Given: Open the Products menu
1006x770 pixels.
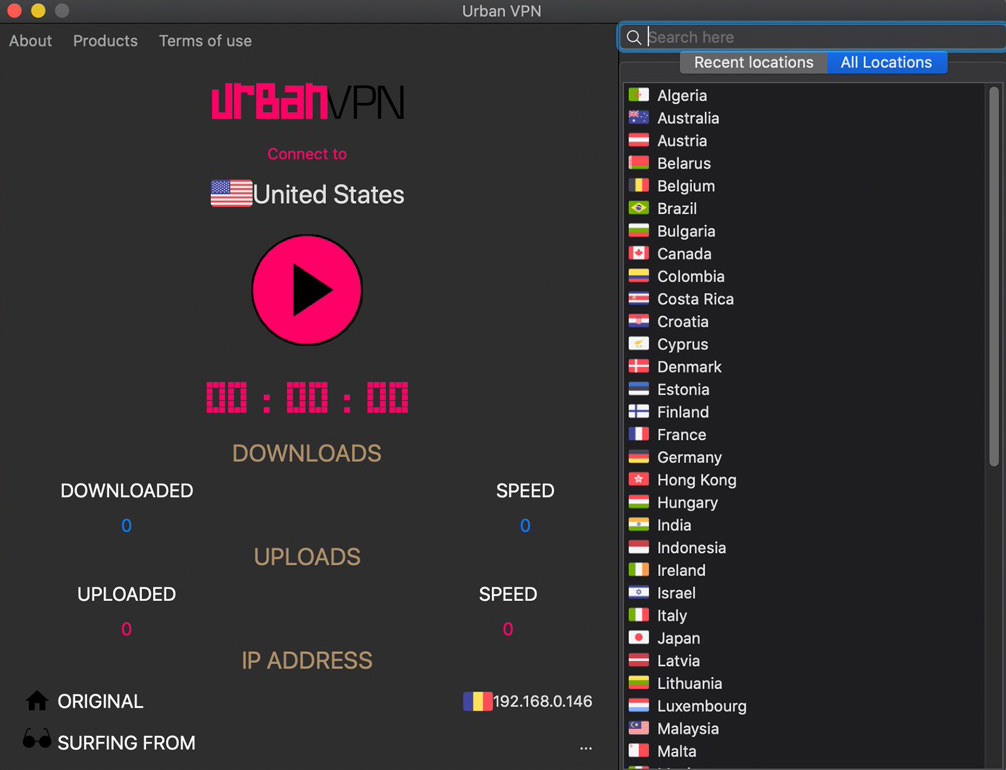Looking at the screenshot, I should pos(105,41).
